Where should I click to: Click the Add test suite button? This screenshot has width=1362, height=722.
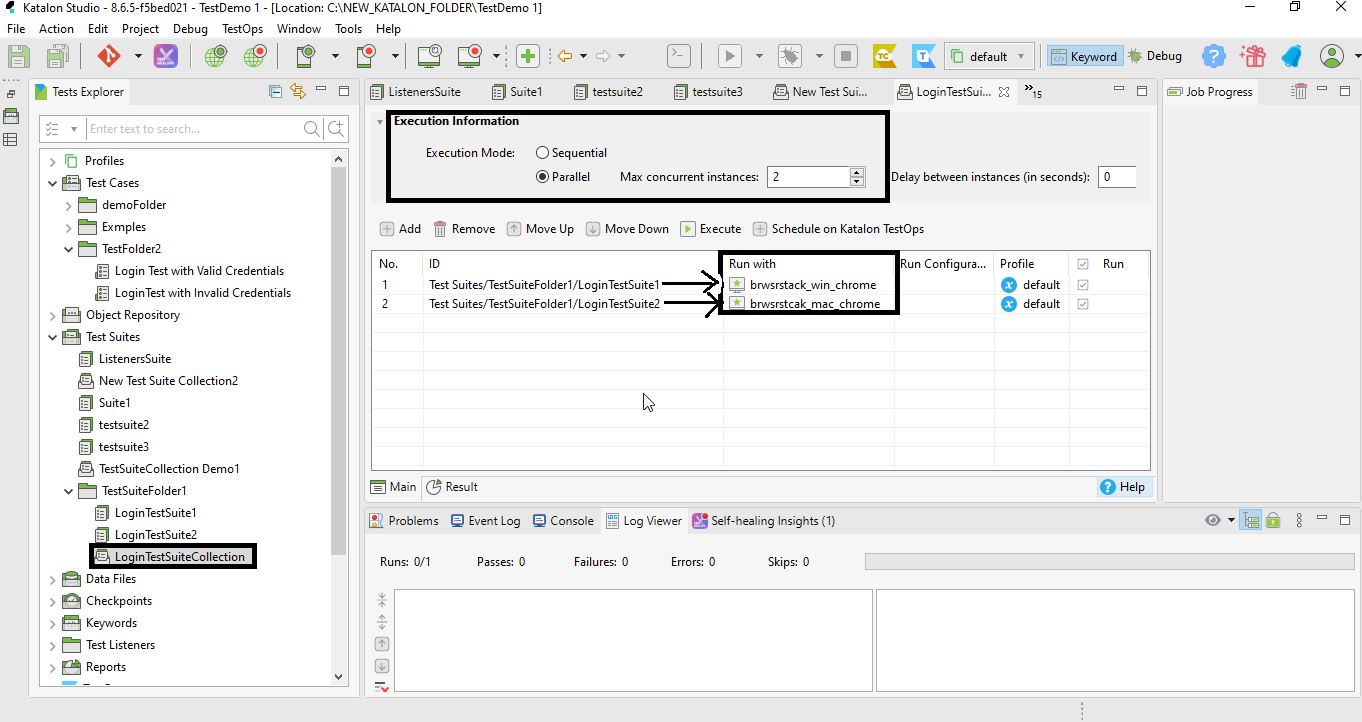point(400,229)
